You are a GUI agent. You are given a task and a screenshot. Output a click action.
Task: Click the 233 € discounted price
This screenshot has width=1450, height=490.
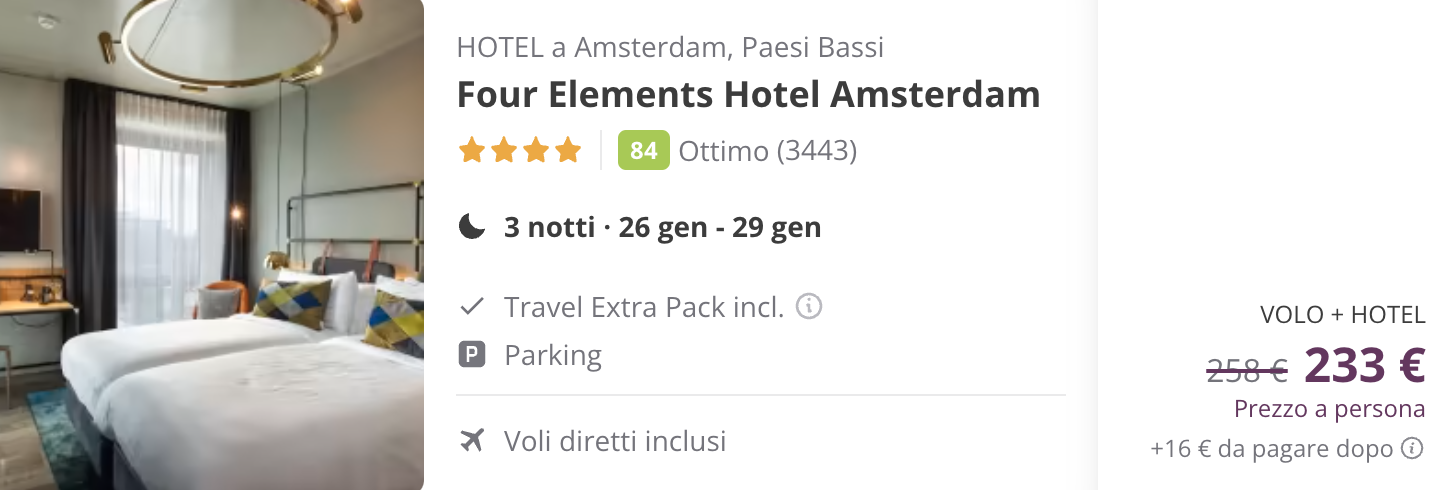pos(1364,364)
